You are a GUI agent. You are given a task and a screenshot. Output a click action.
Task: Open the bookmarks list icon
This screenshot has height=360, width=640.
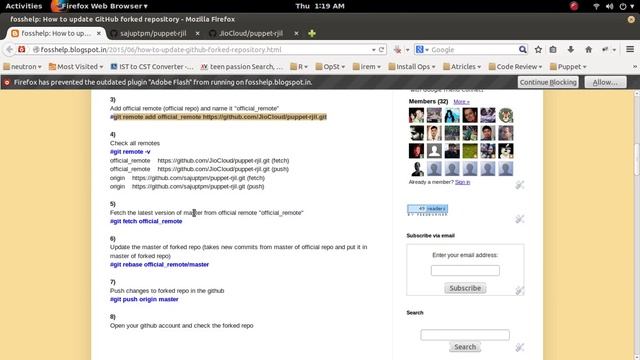point(553,49)
